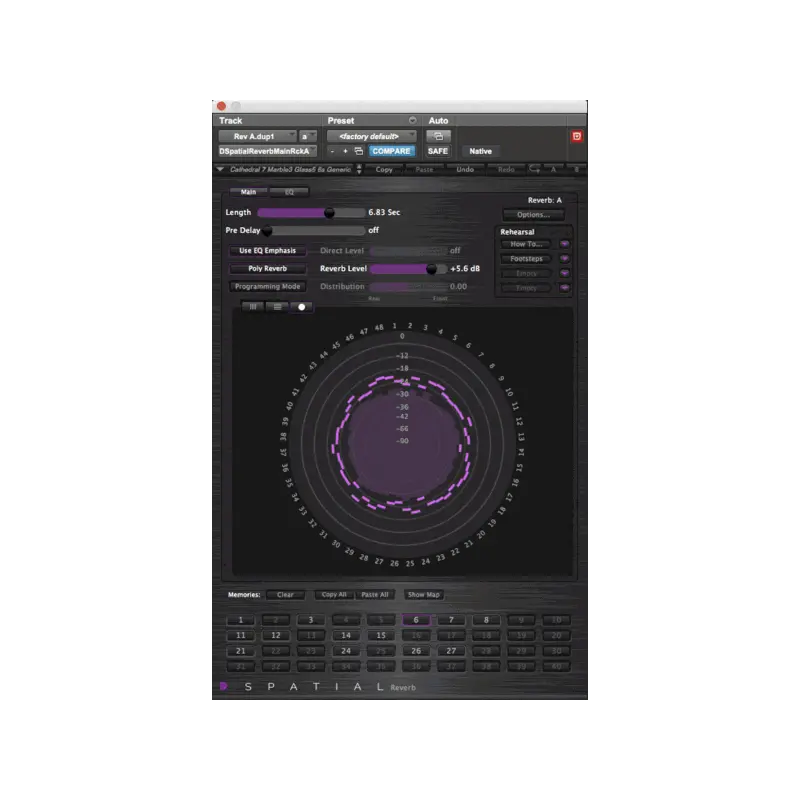The height and width of the screenshot is (800, 800).
Task: Toggle the SAFE automation button
Action: [438, 151]
